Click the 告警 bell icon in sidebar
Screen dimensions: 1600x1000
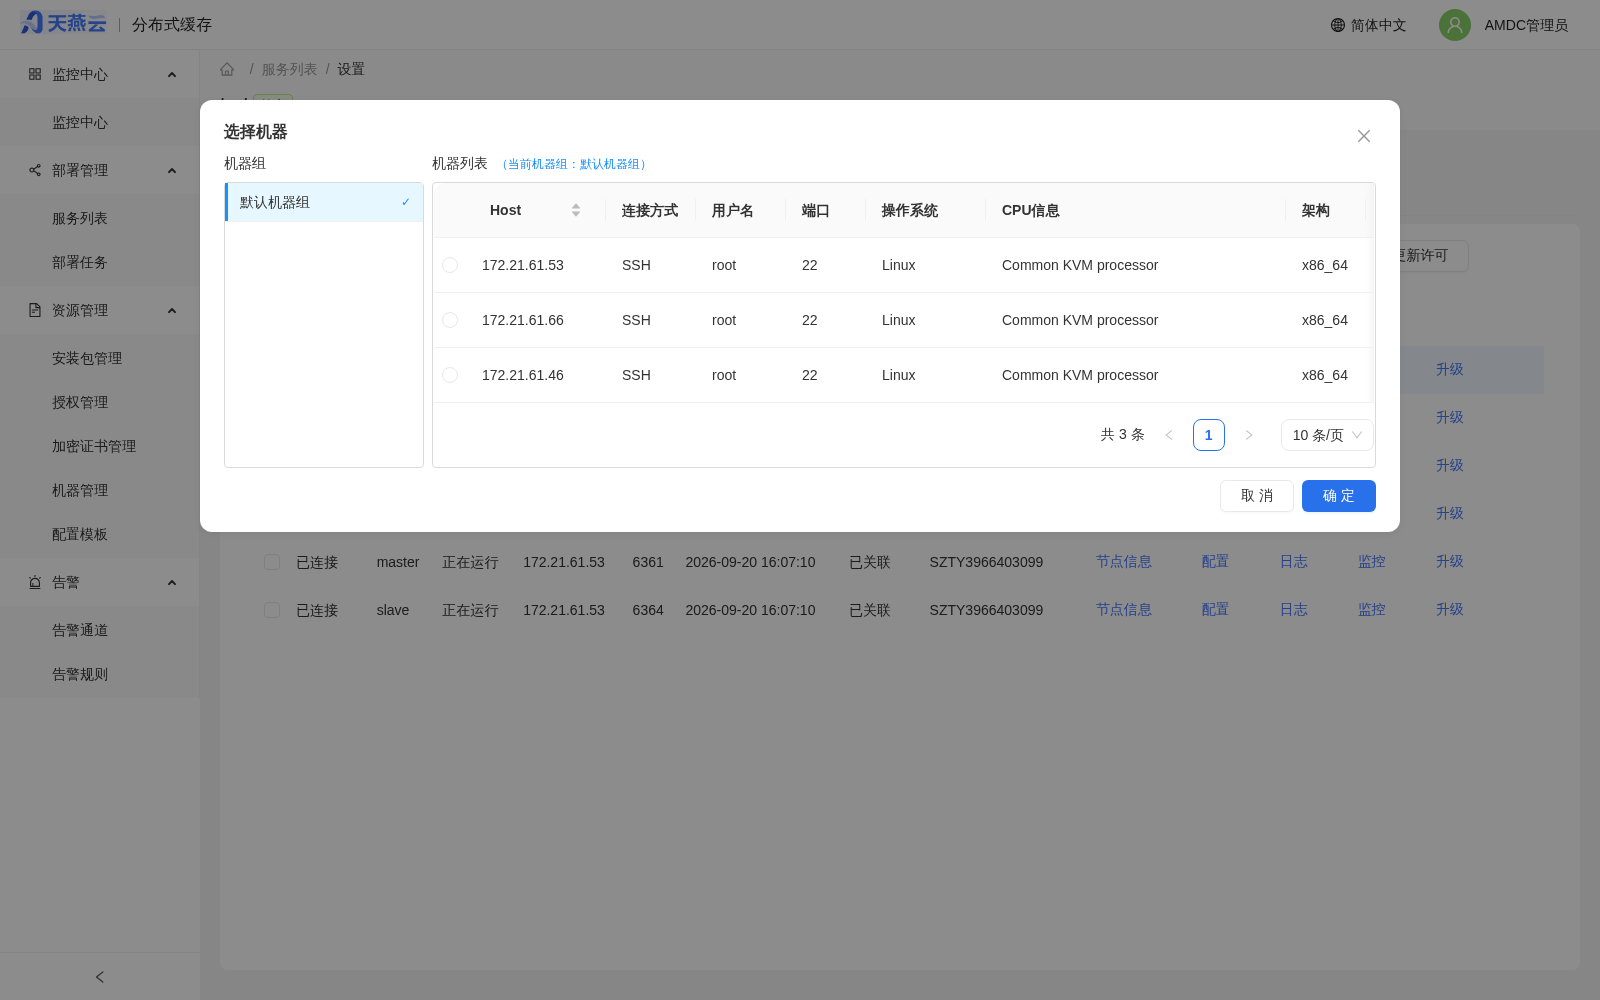tap(35, 582)
